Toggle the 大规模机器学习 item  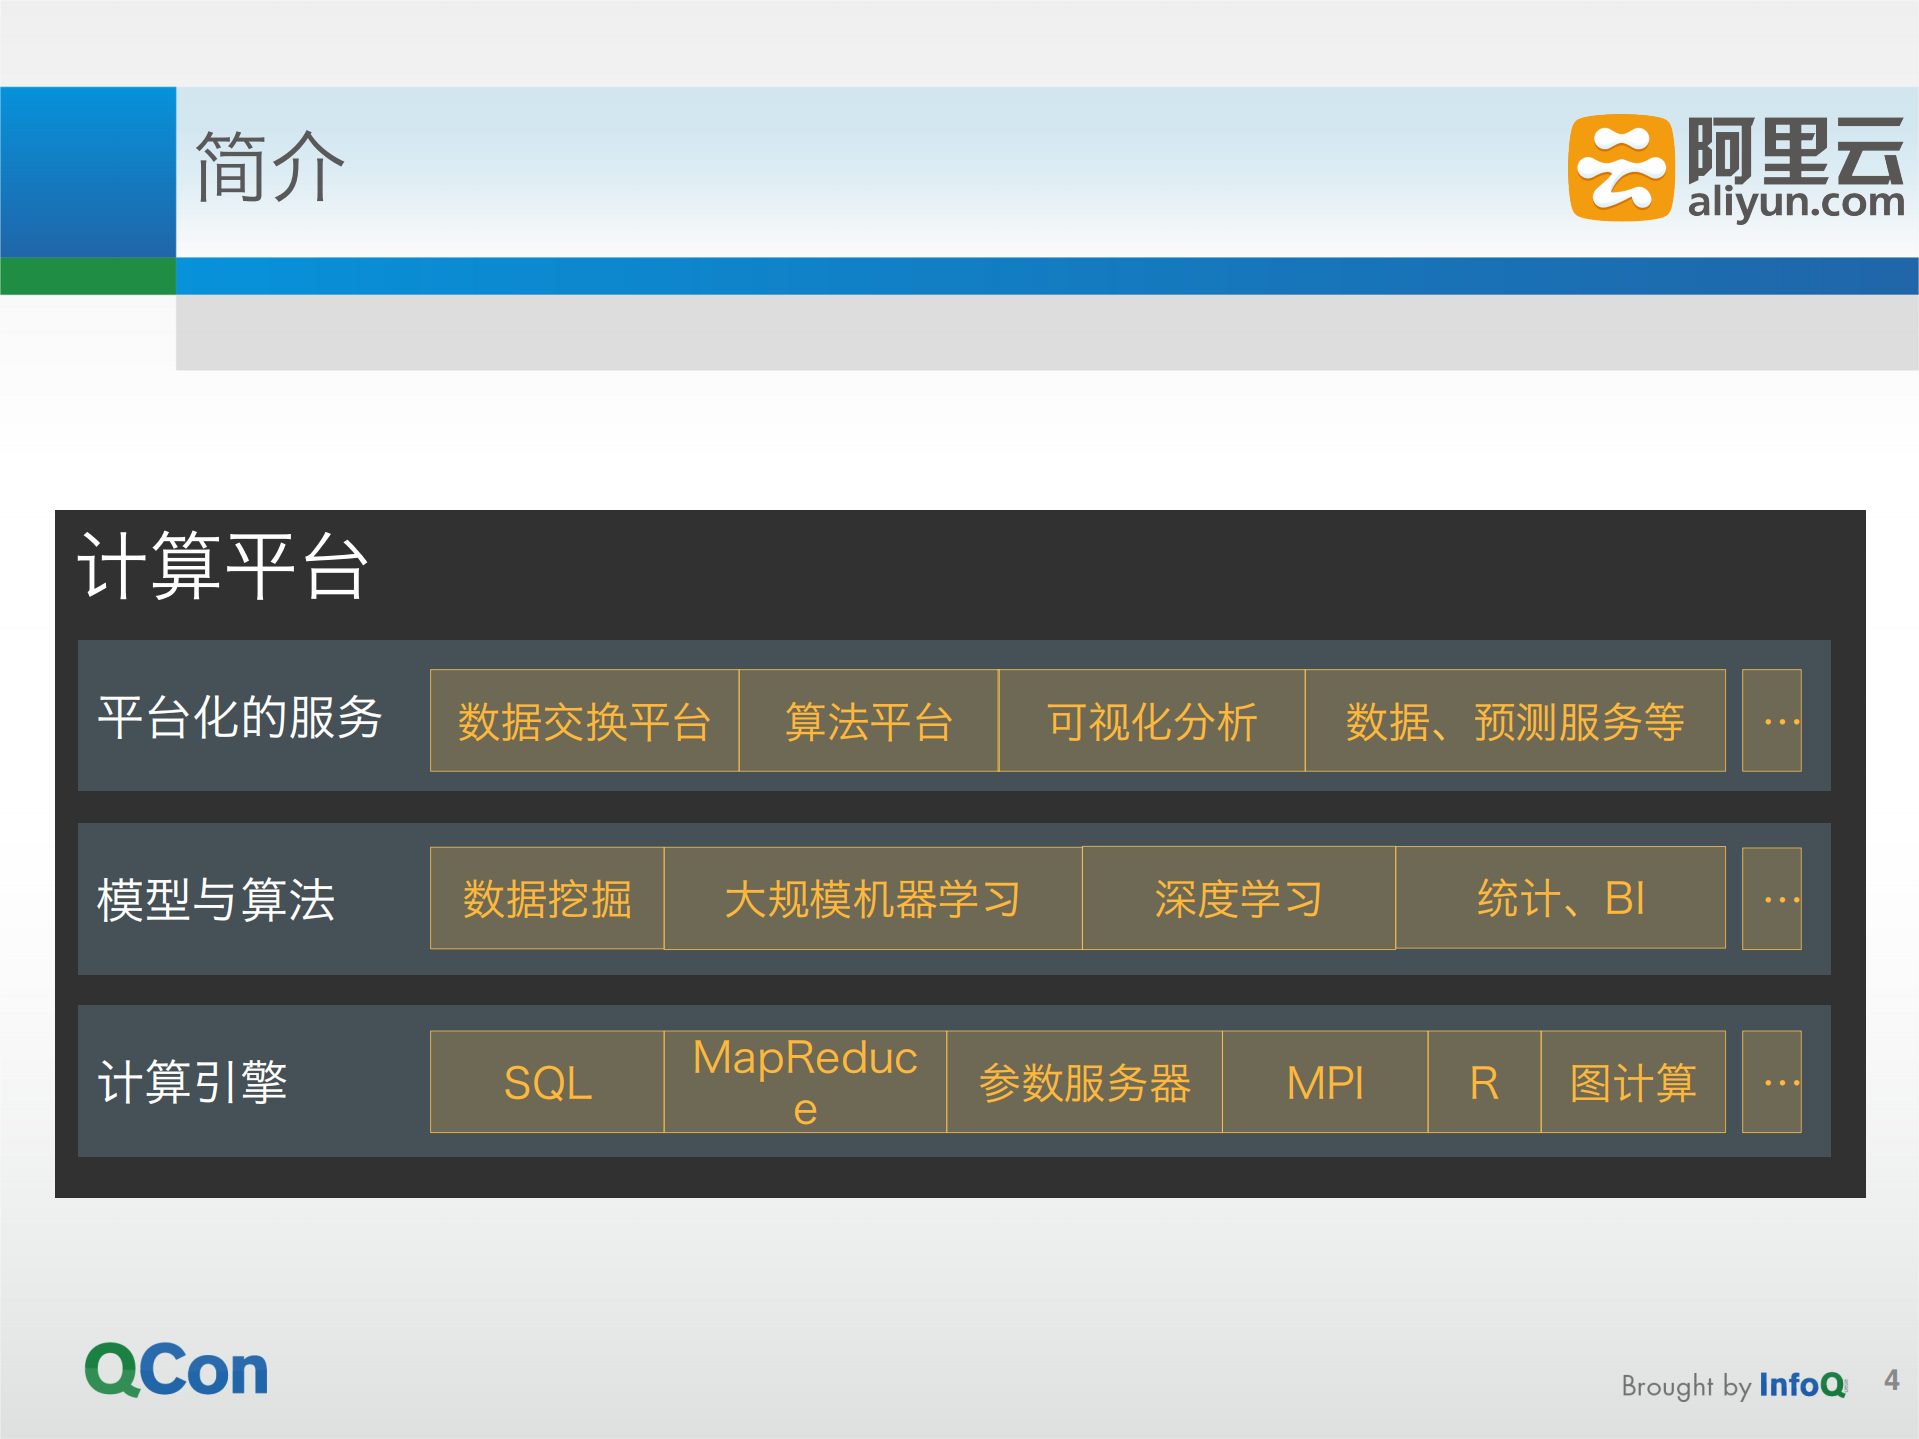click(x=874, y=899)
